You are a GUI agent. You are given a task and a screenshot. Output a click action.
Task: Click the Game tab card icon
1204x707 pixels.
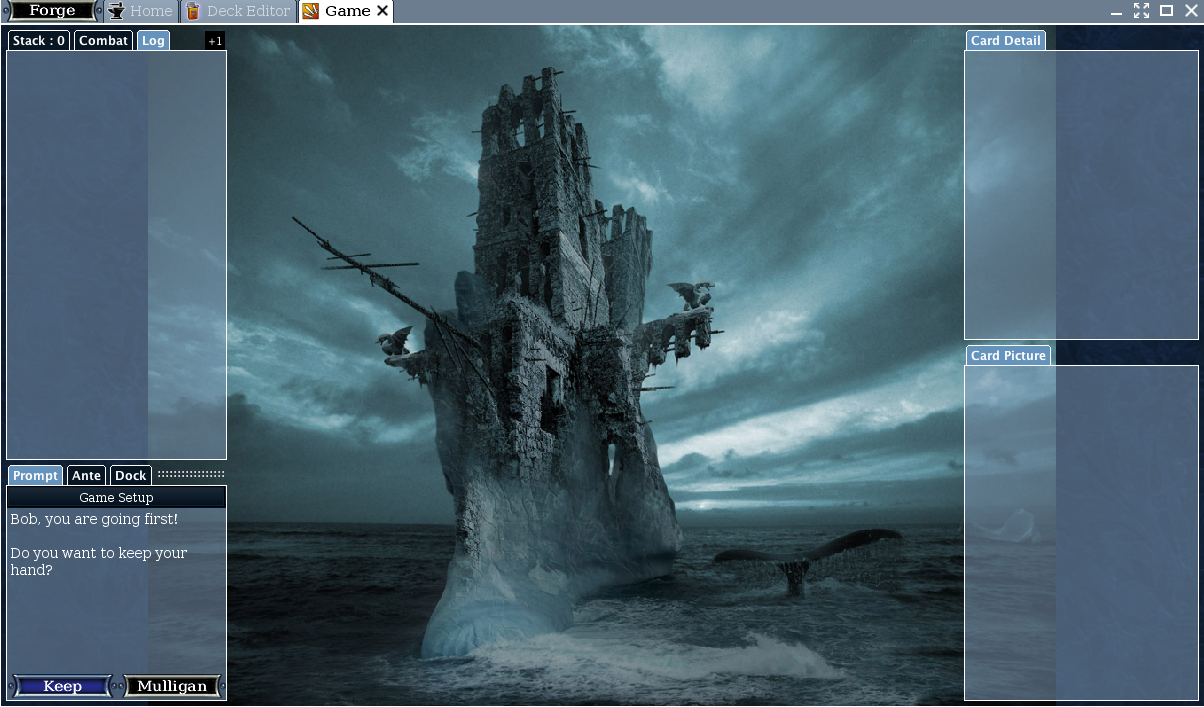pyautogui.click(x=311, y=11)
